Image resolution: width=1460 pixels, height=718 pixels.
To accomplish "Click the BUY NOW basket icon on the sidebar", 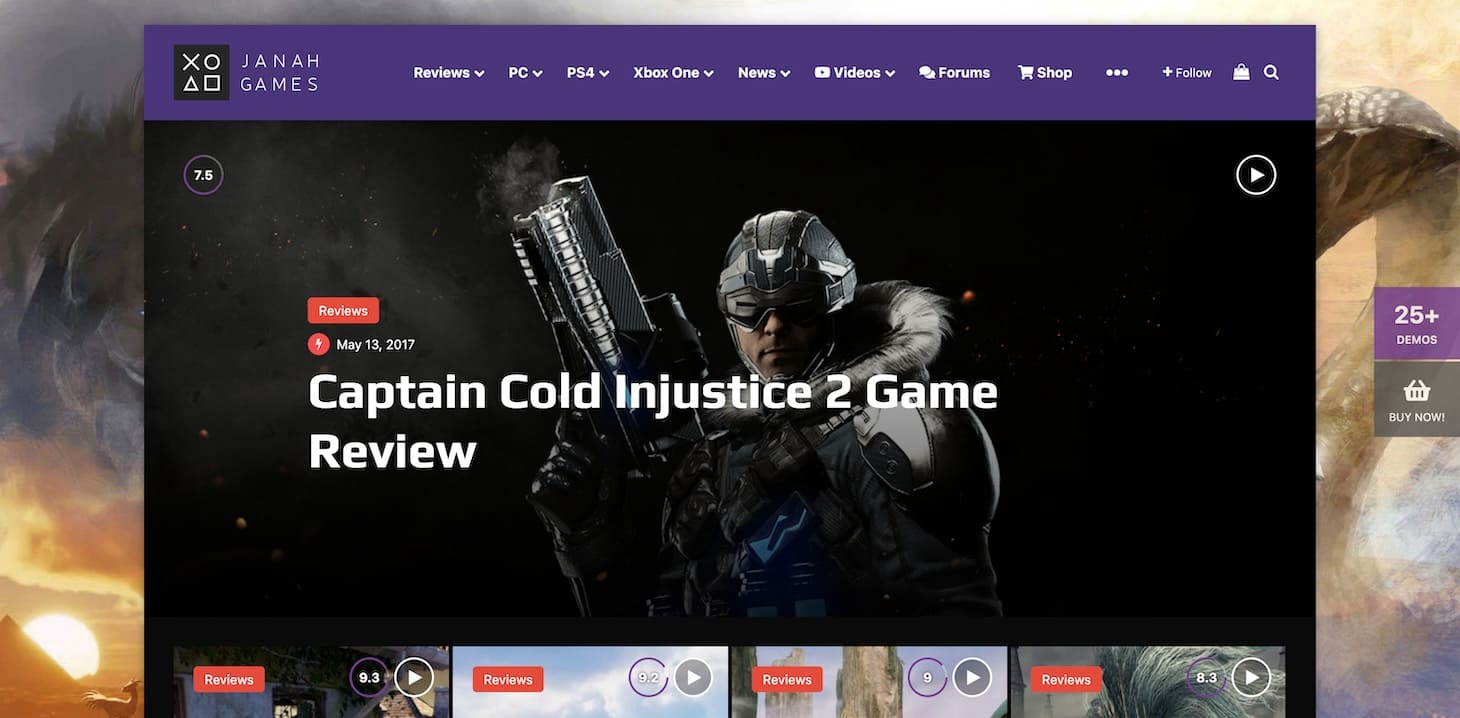I will [x=1416, y=389].
